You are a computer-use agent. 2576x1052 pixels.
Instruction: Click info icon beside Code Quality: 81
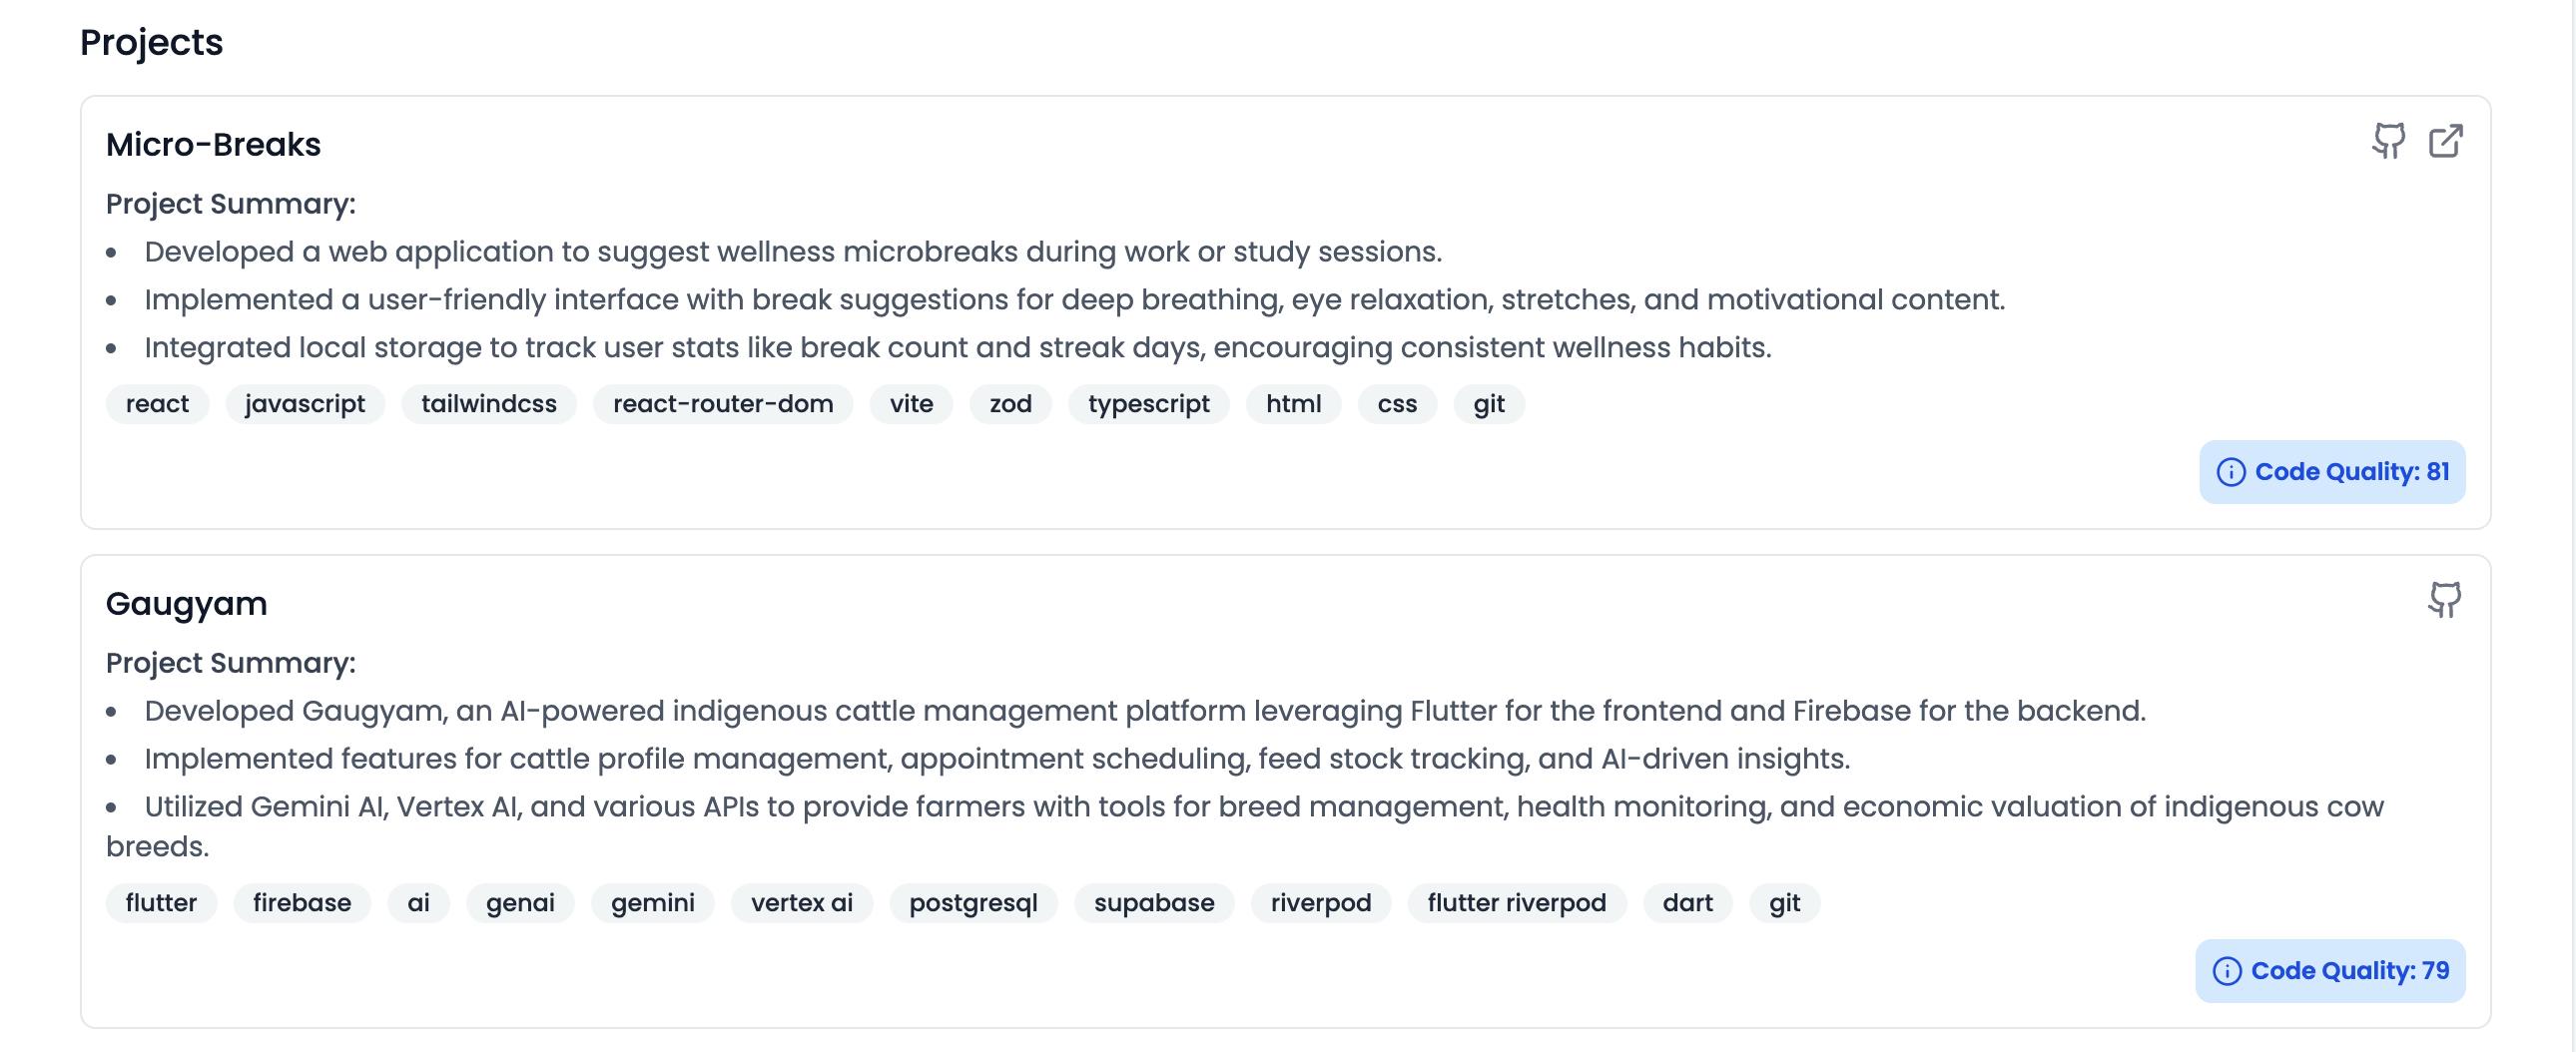(2231, 472)
